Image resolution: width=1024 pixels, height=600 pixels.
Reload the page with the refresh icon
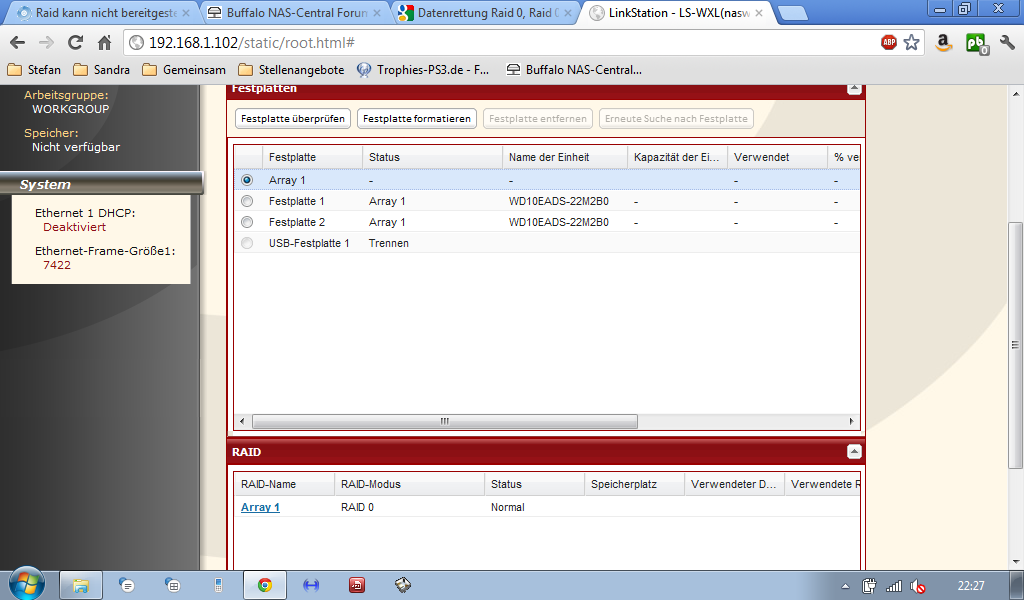coord(75,43)
